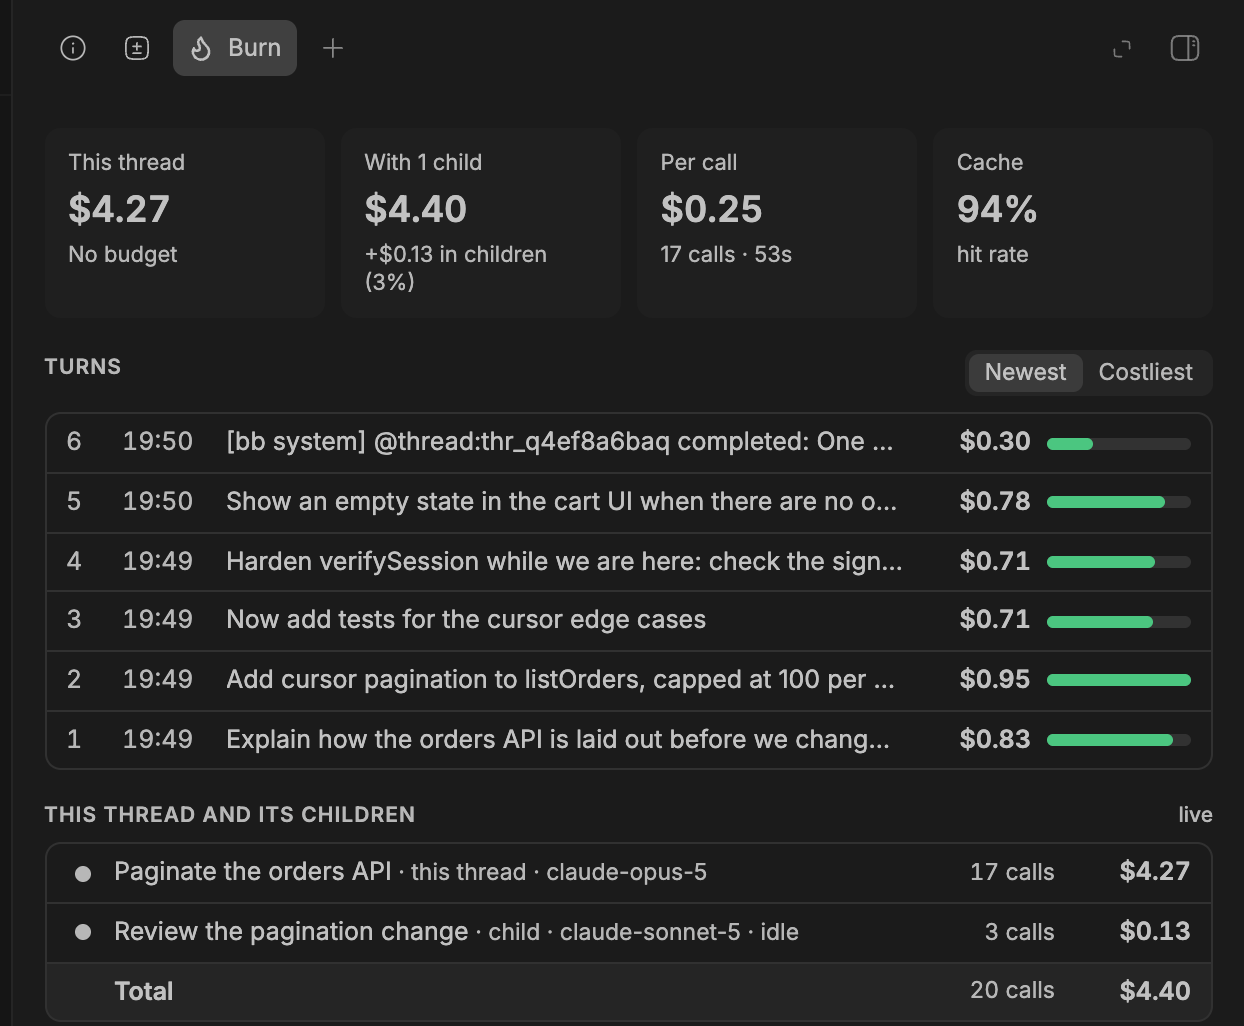
Task: Select turn 2 Add cursor pagination
Action: 629,680
